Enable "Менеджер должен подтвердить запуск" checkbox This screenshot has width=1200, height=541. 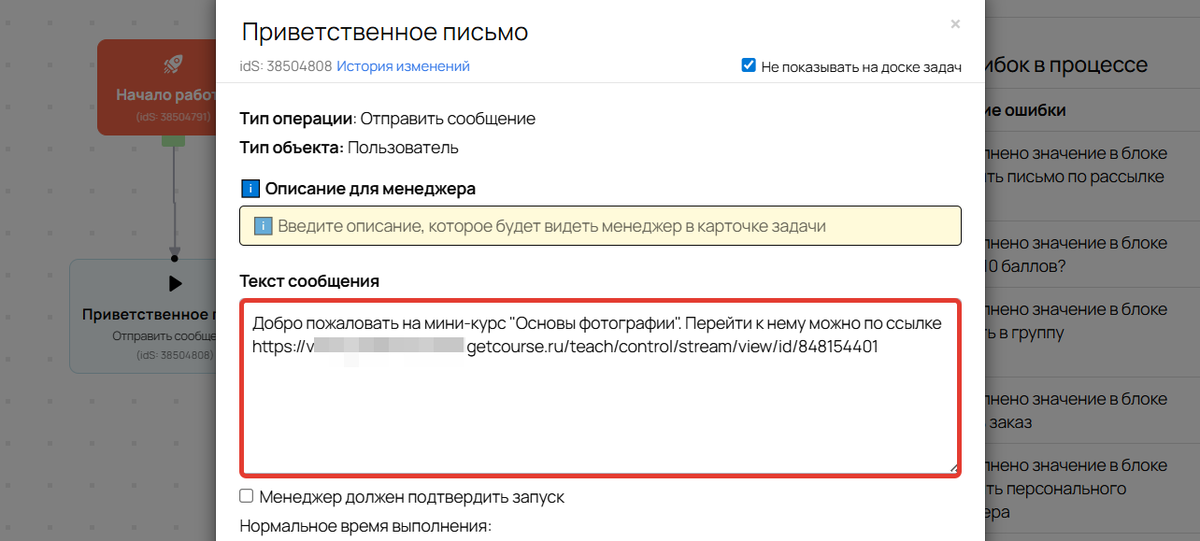coord(246,496)
